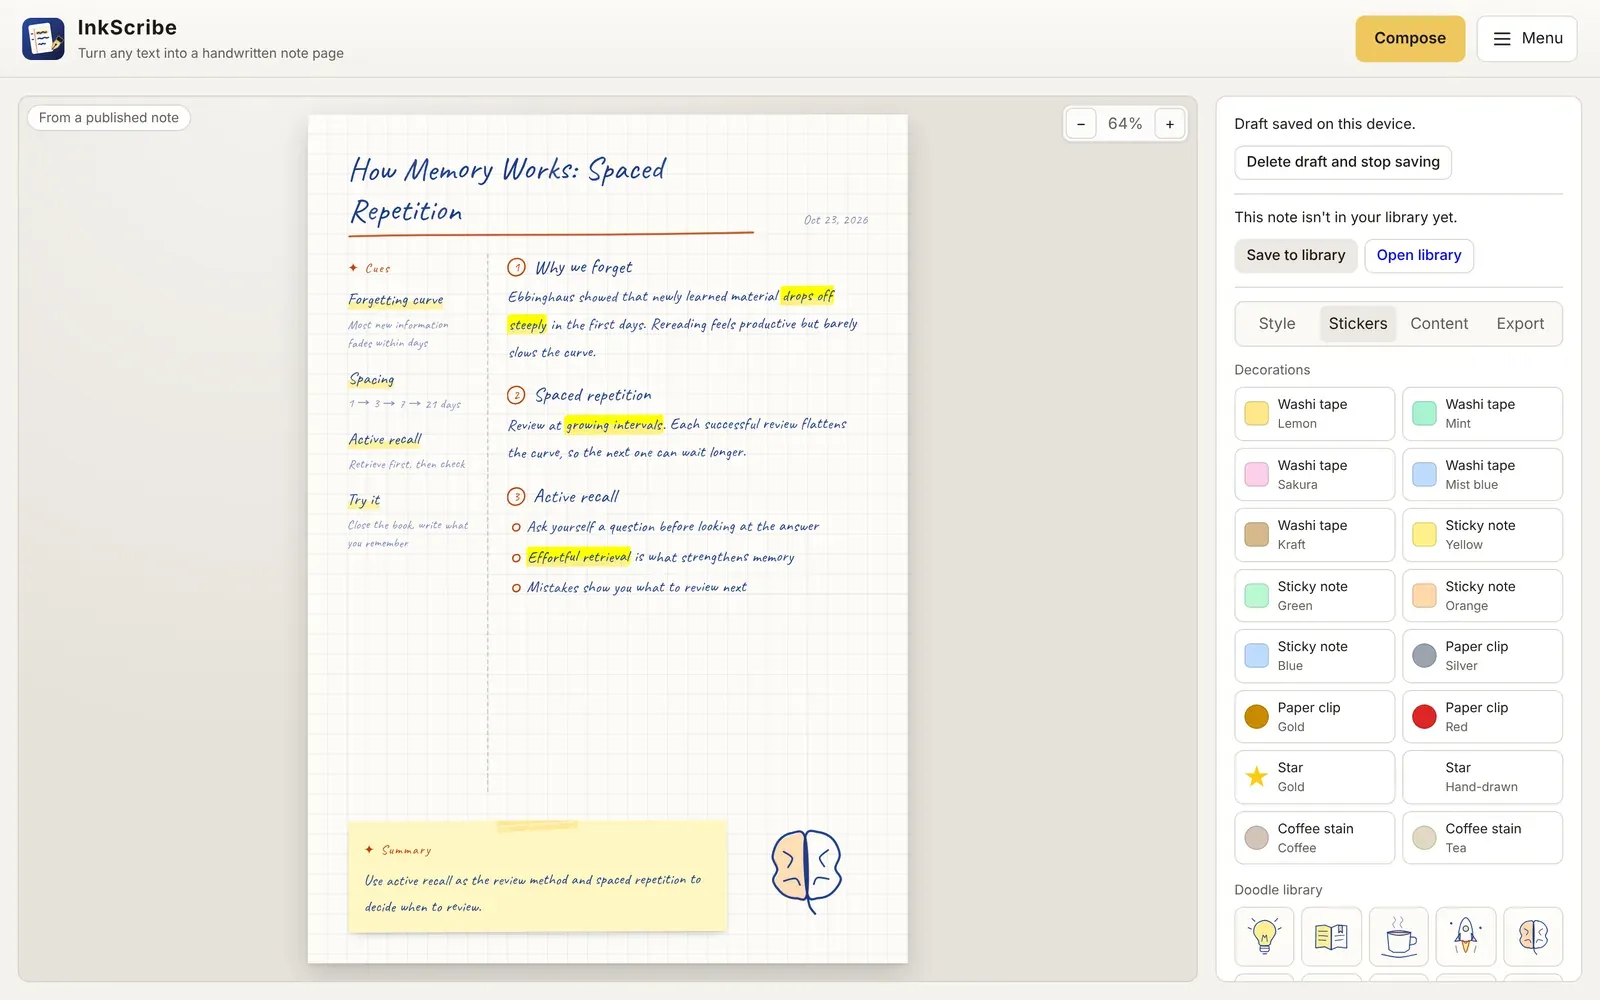
Task: Add the coffee cup doodle
Action: [x=1399, y=936]
